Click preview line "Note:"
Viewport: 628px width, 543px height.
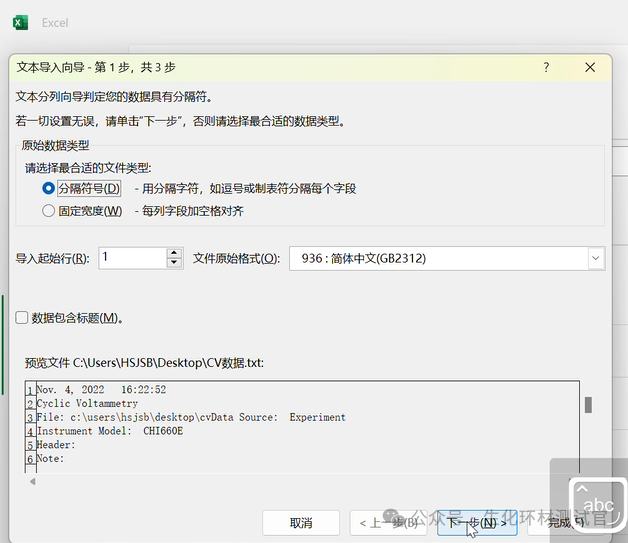click(x=50, y=459)
